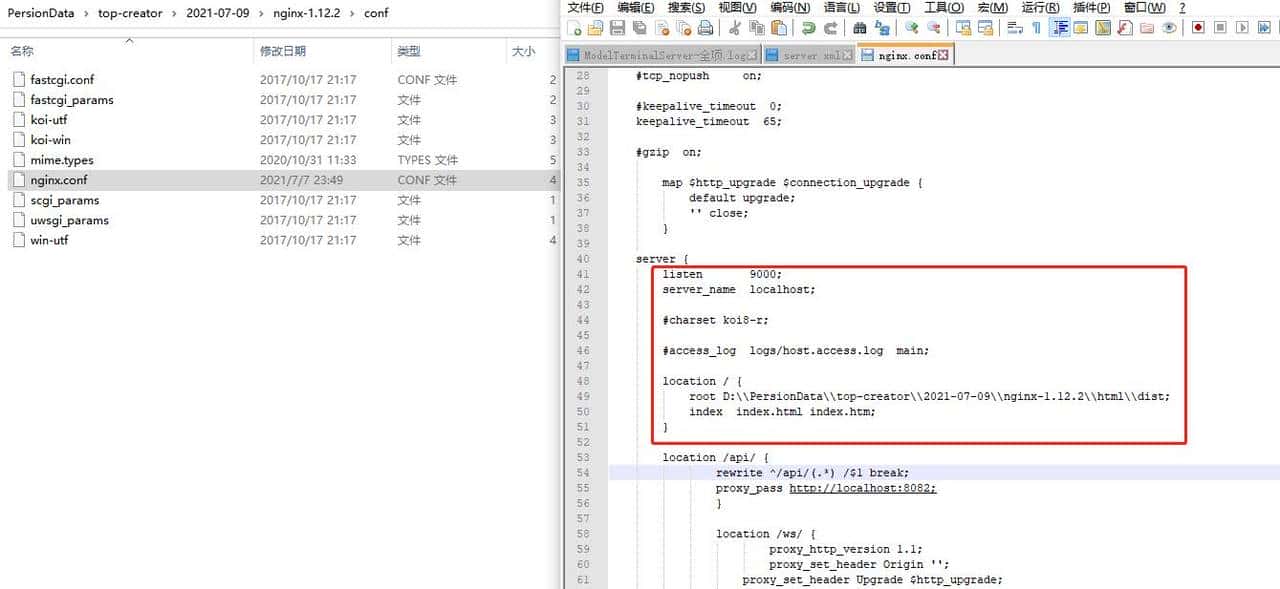The image size is (1280, 589).
Task: Click the Zoom In toolbar icon
Action: tap(911, 28)
